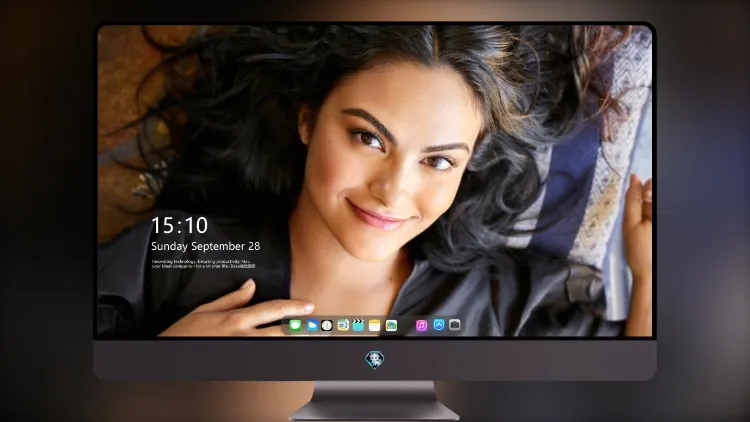Screen dimensions: 750x422
Task: Click the Sunday September 28 date text
Action: [206, 246]
